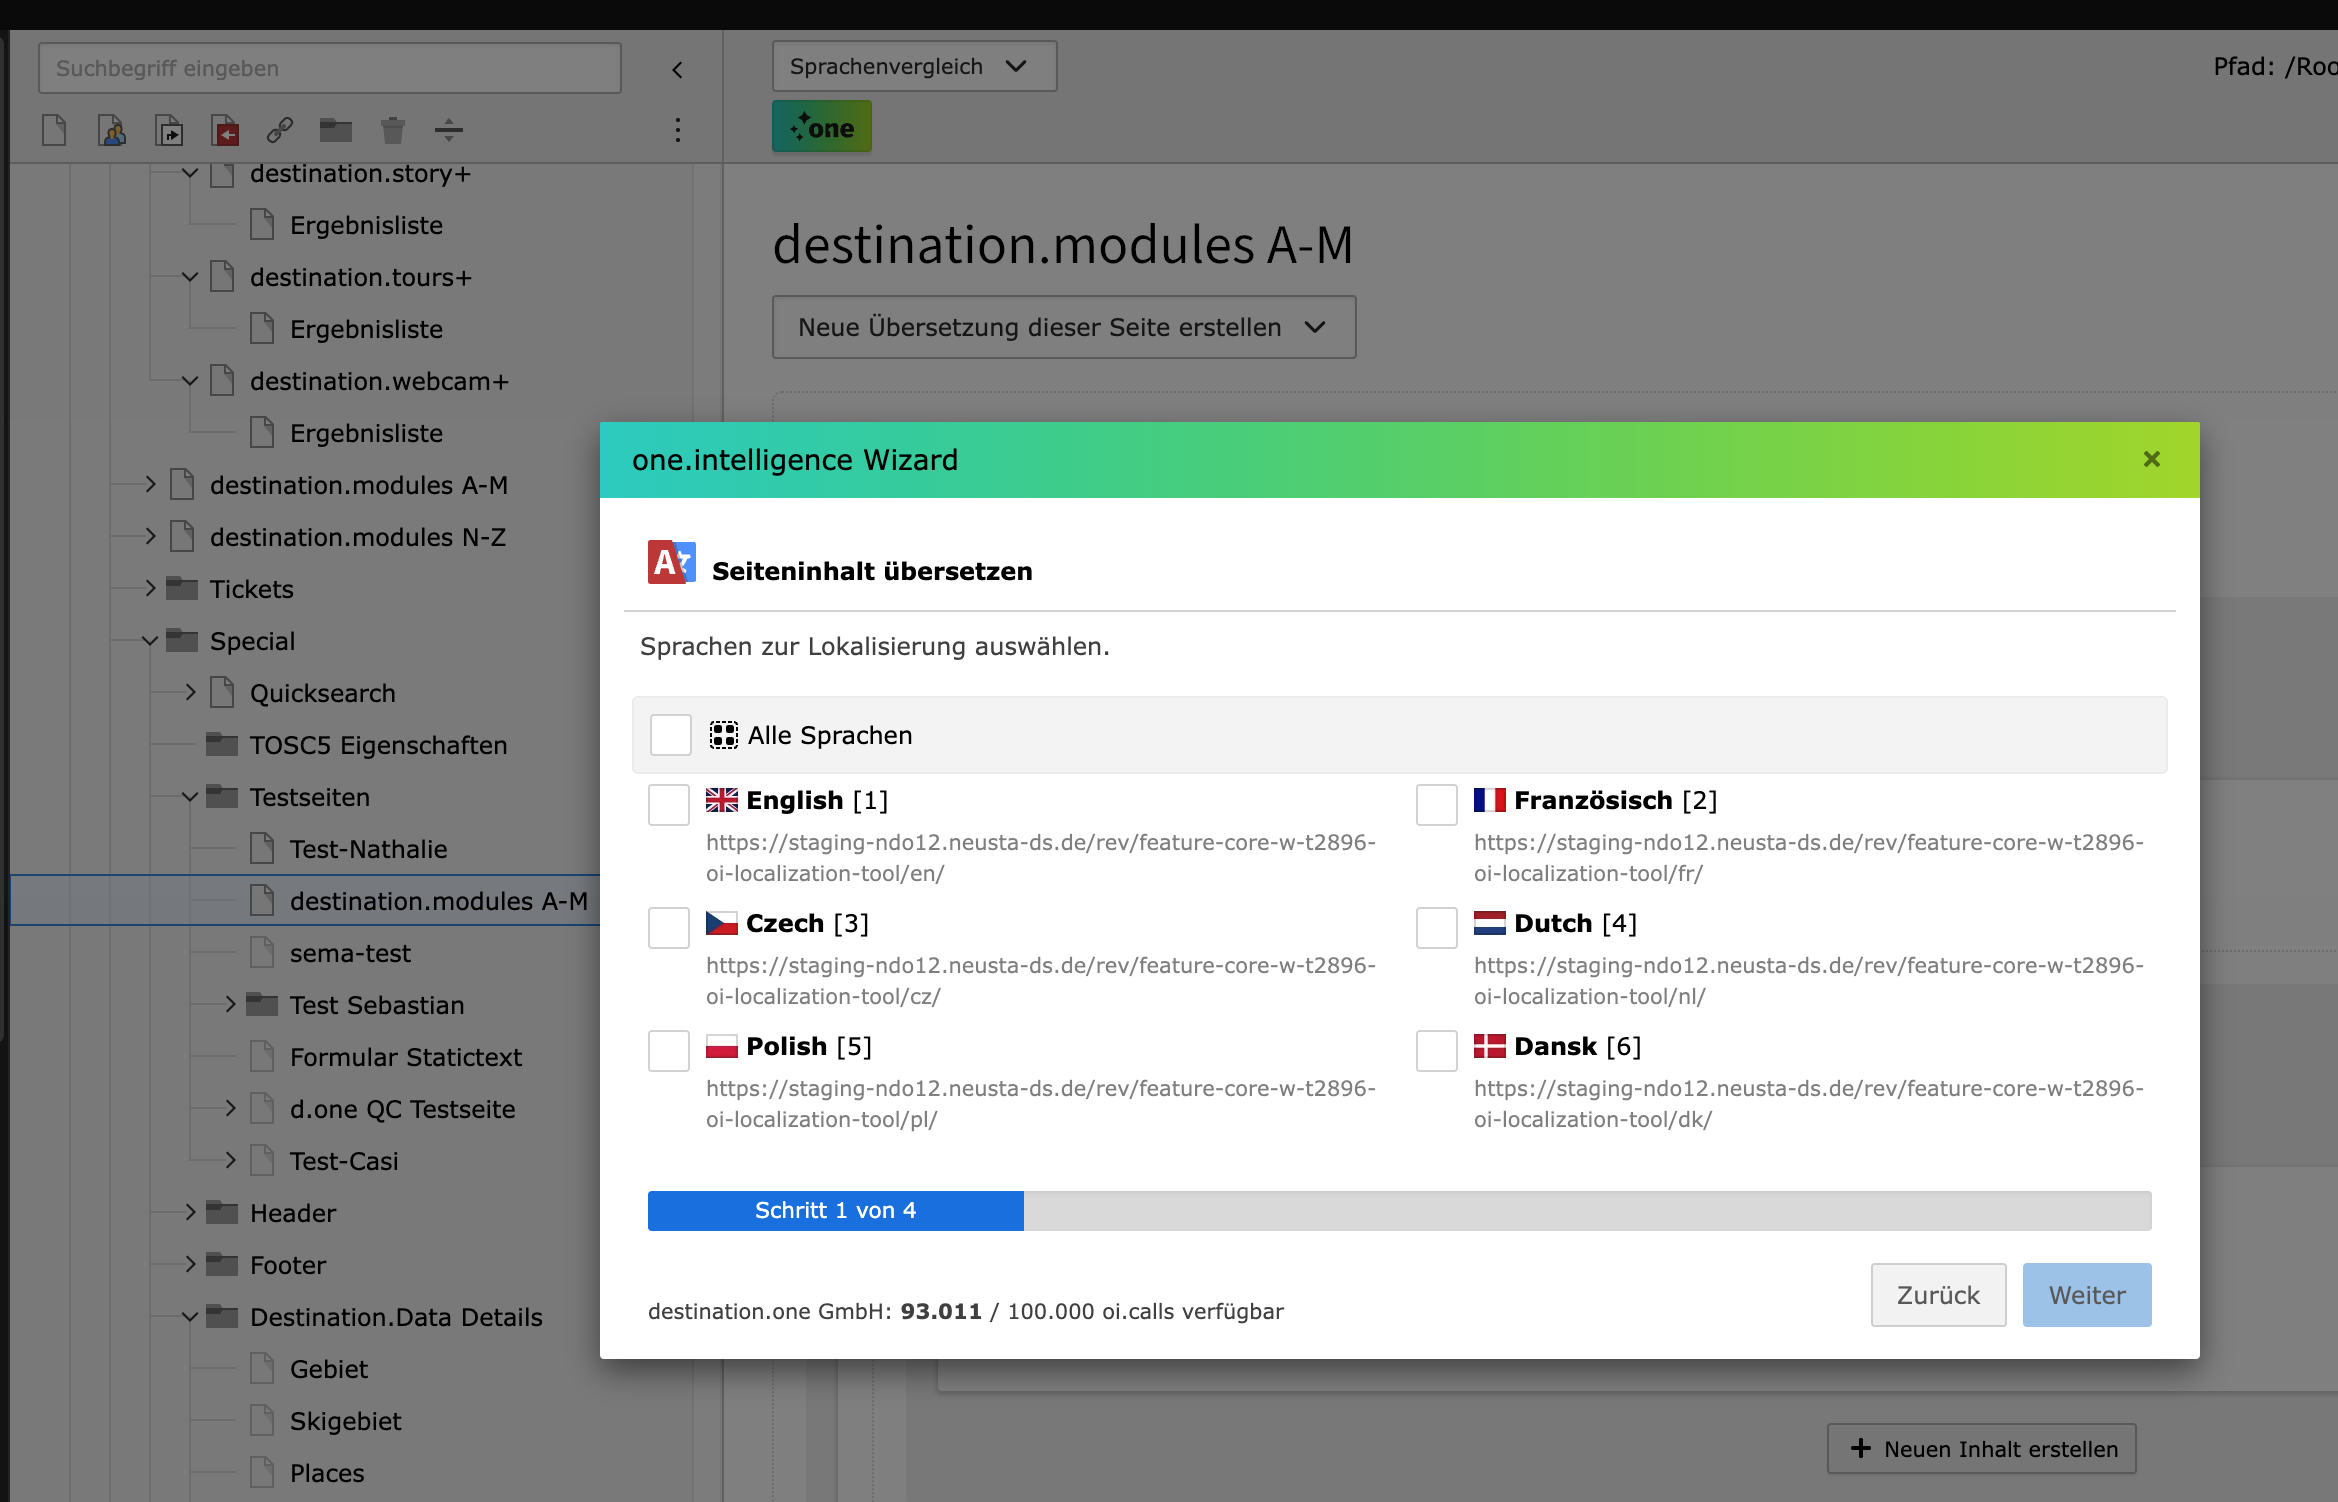Open three-dot menu in page tree toolbar

678,130
